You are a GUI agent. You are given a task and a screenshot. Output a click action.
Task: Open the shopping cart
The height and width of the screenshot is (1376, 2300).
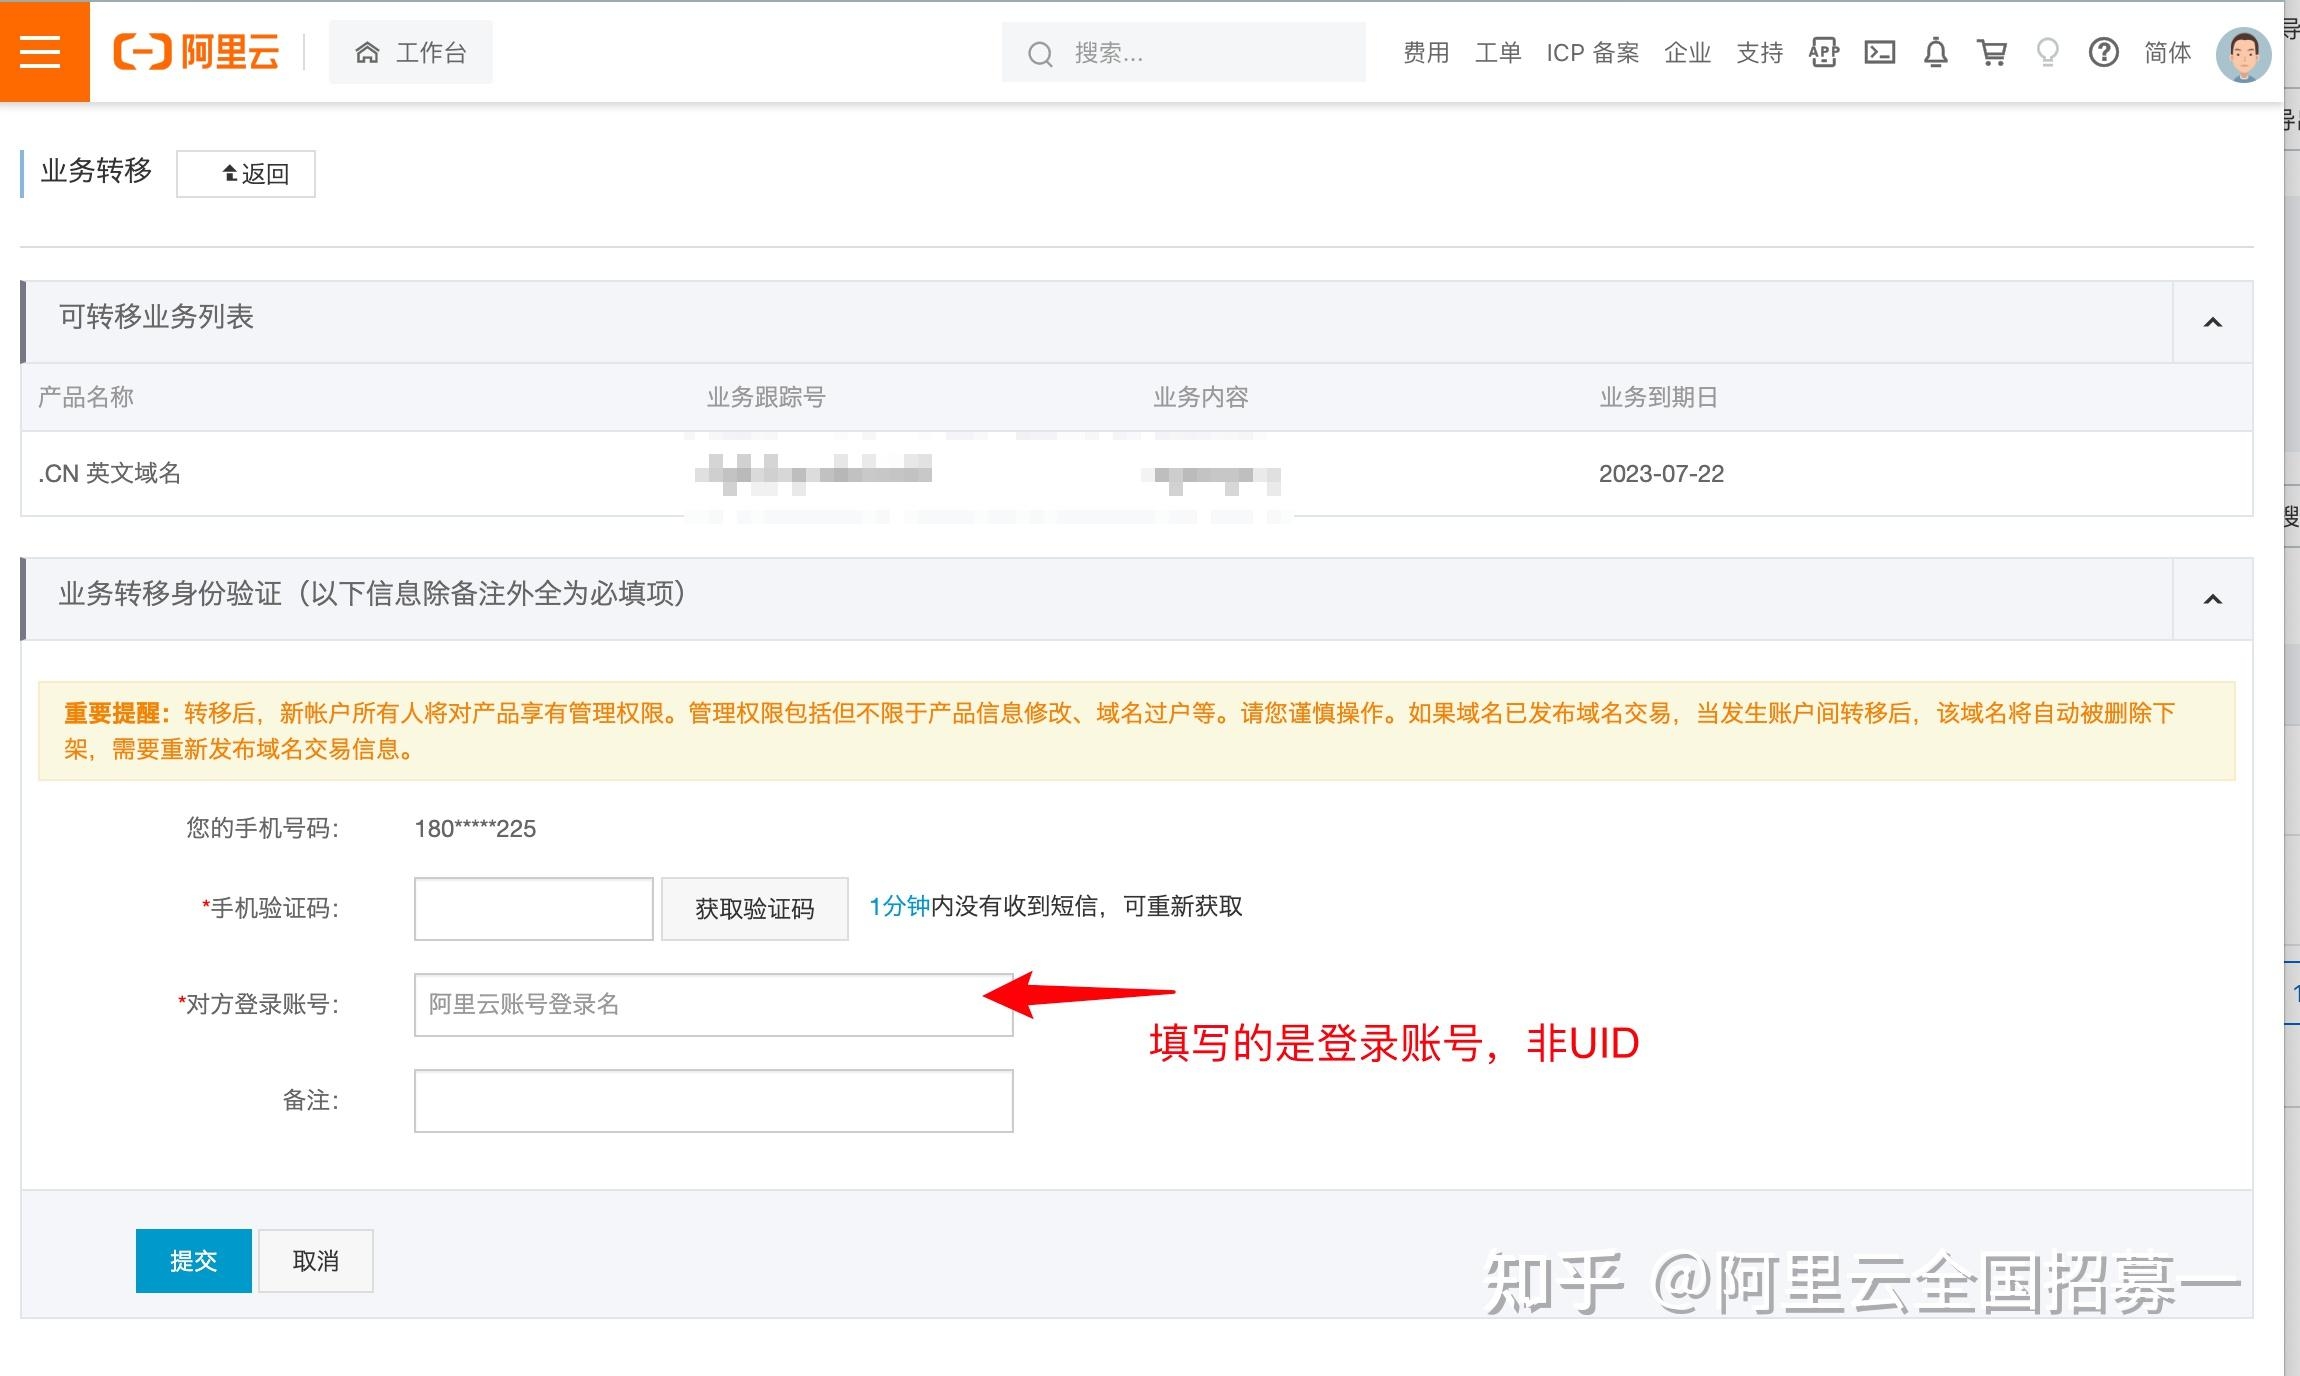coord(1991,52)
